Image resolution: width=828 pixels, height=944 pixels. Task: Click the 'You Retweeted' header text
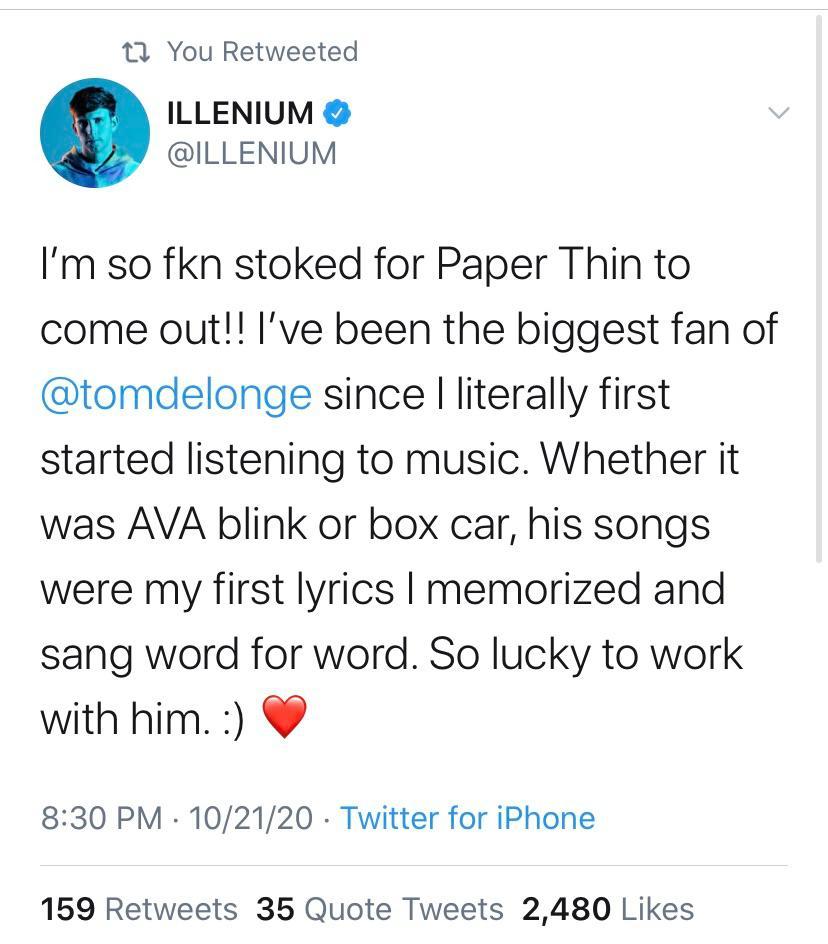point(261,51)
